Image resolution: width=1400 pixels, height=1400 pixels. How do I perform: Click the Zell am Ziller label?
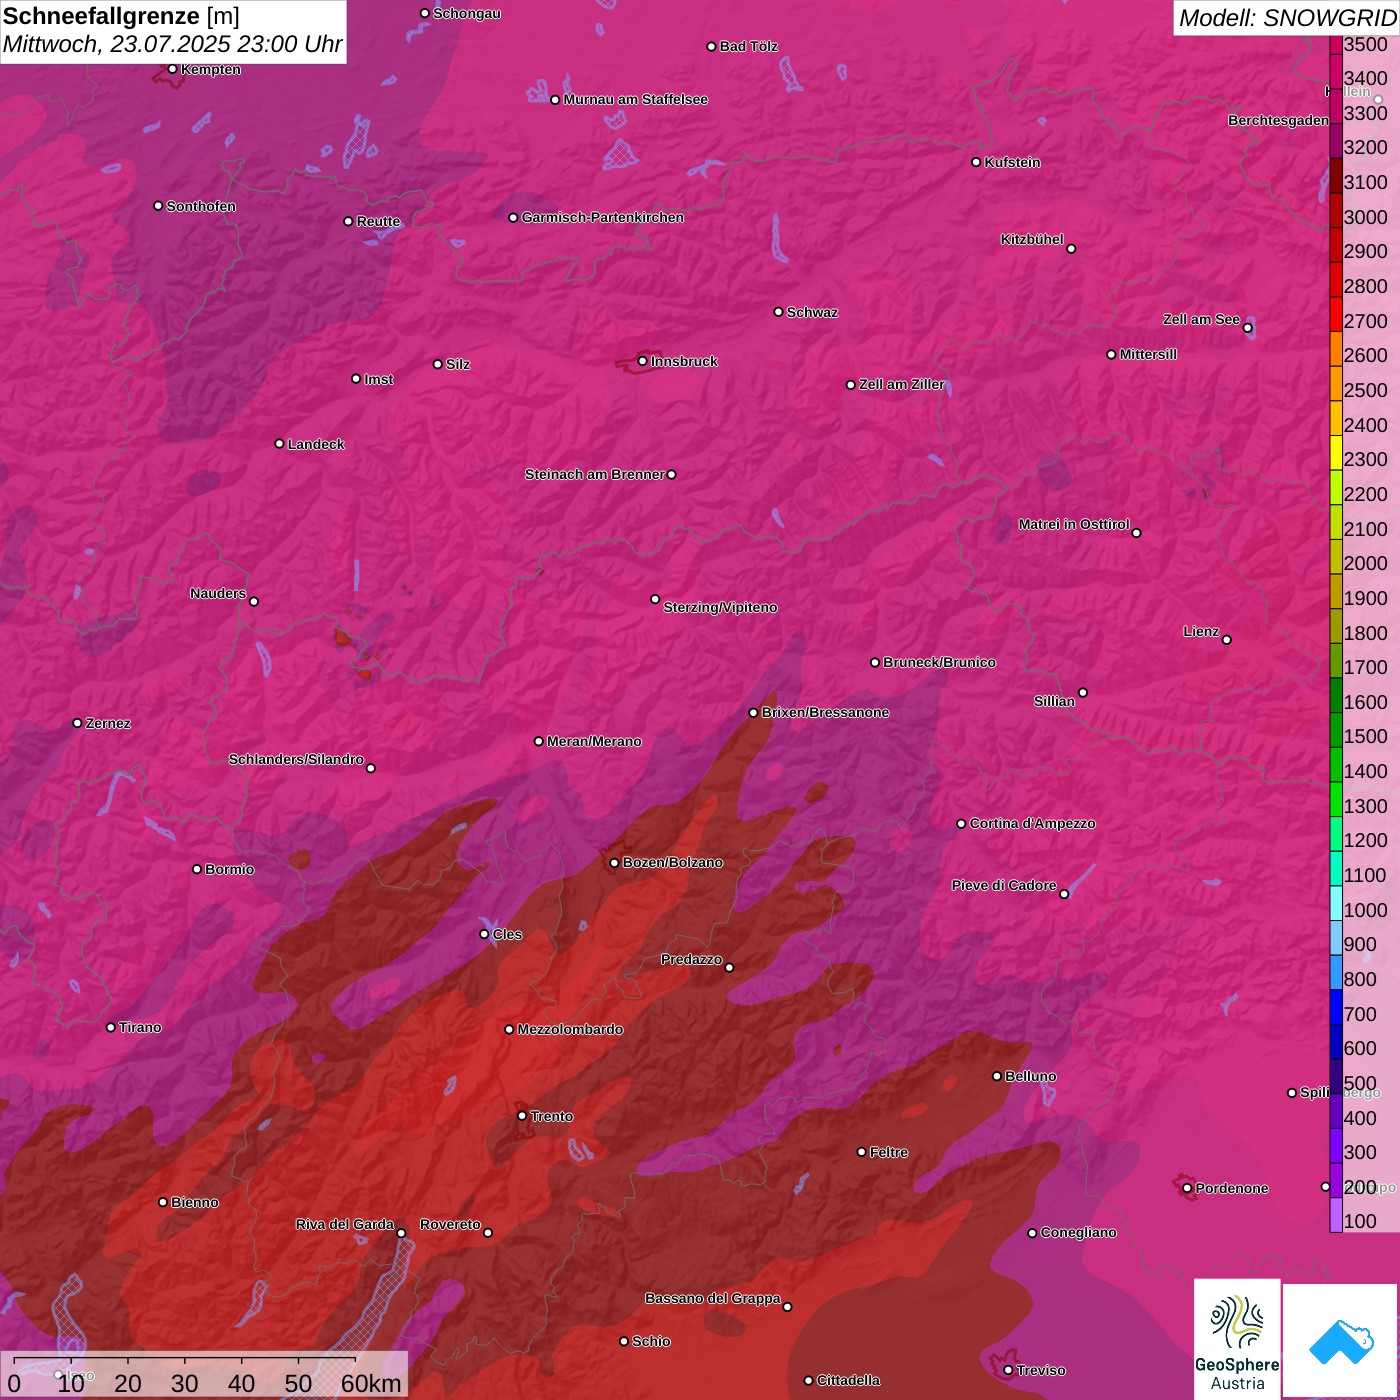click(902, 384)
